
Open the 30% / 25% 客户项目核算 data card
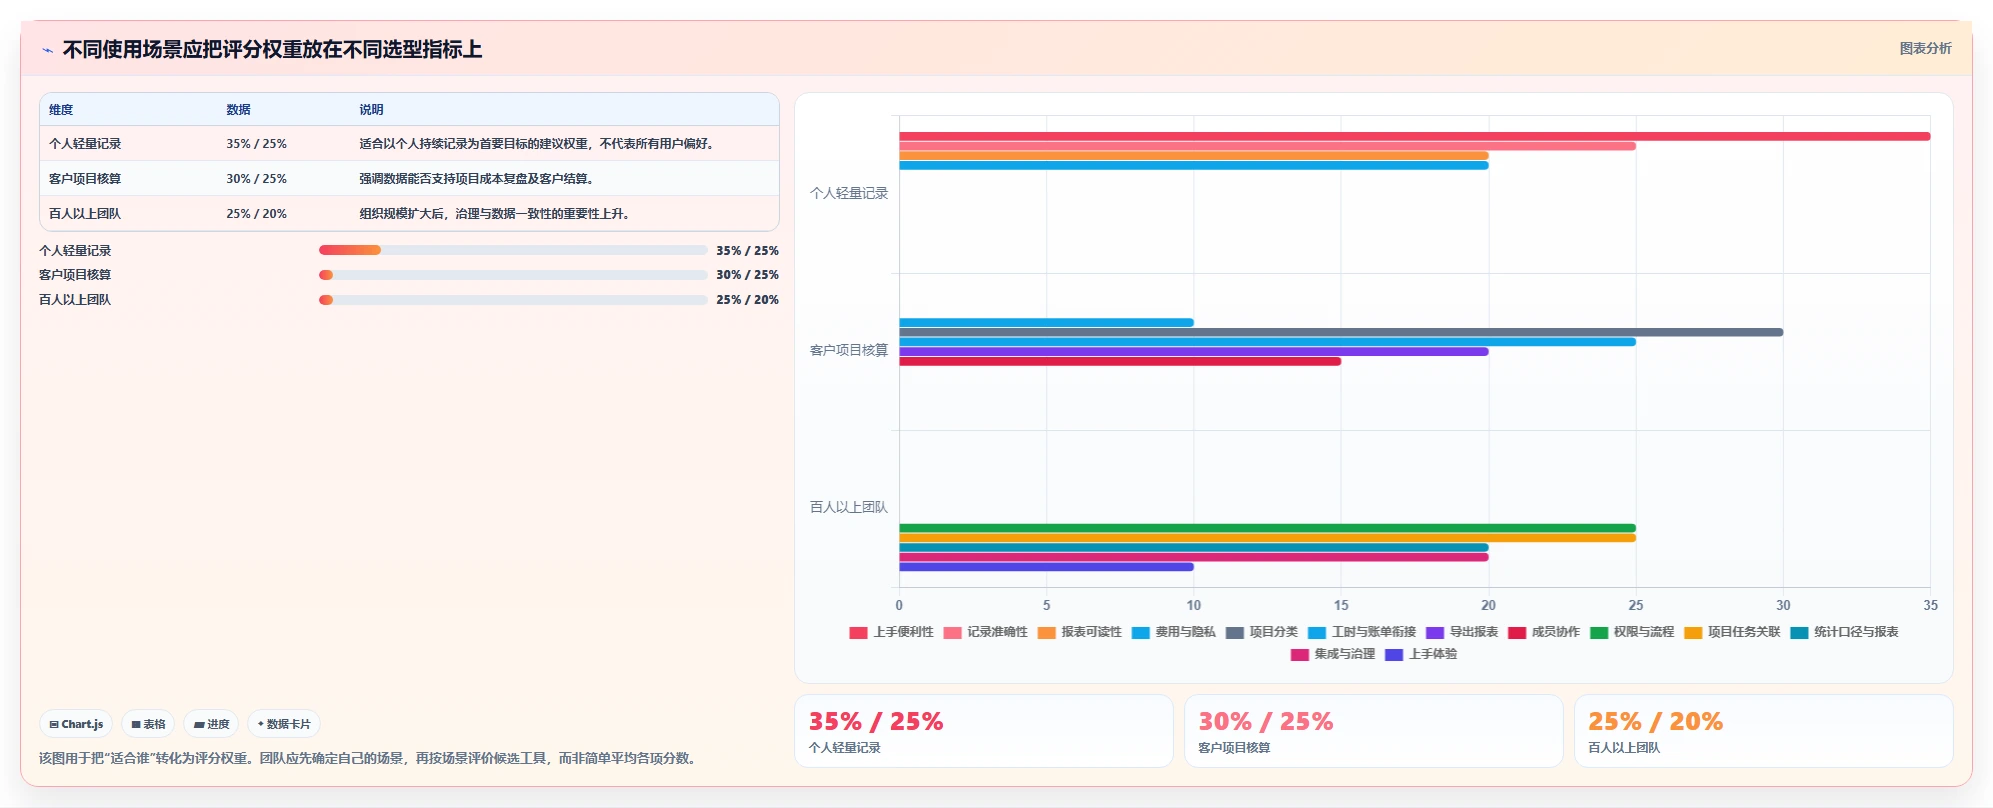[x=1373, y=731]
